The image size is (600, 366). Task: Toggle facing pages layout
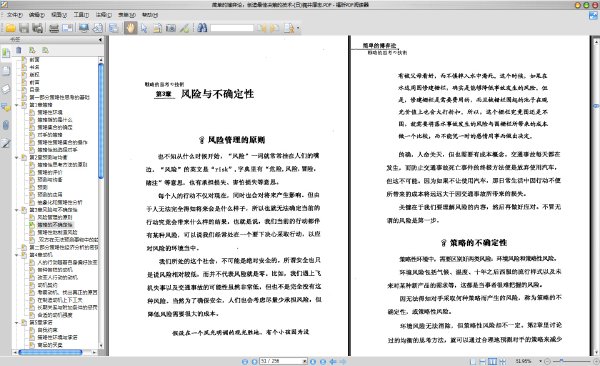point(492,361)
